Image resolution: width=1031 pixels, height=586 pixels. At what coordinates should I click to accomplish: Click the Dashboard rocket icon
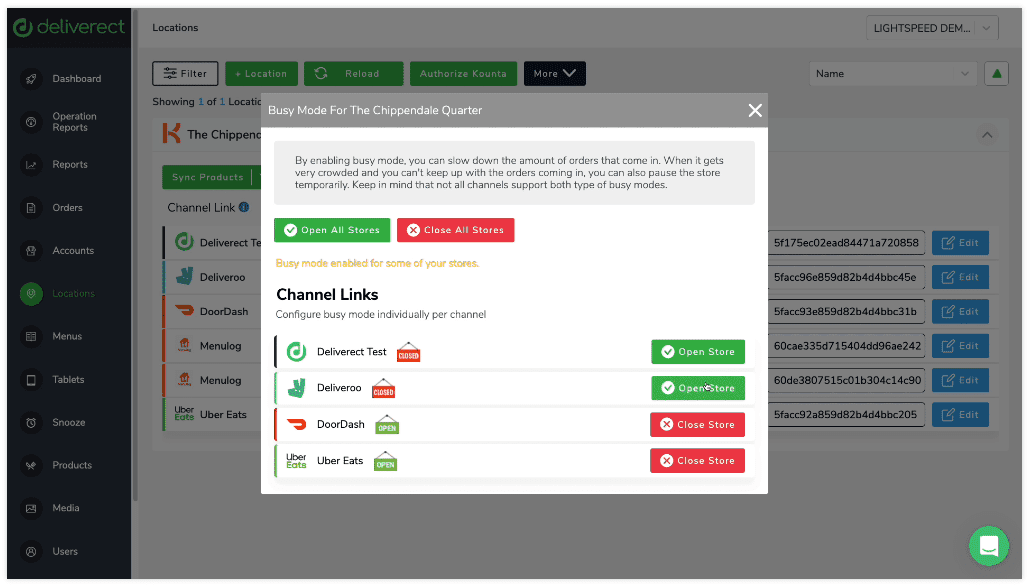point(31,79)
